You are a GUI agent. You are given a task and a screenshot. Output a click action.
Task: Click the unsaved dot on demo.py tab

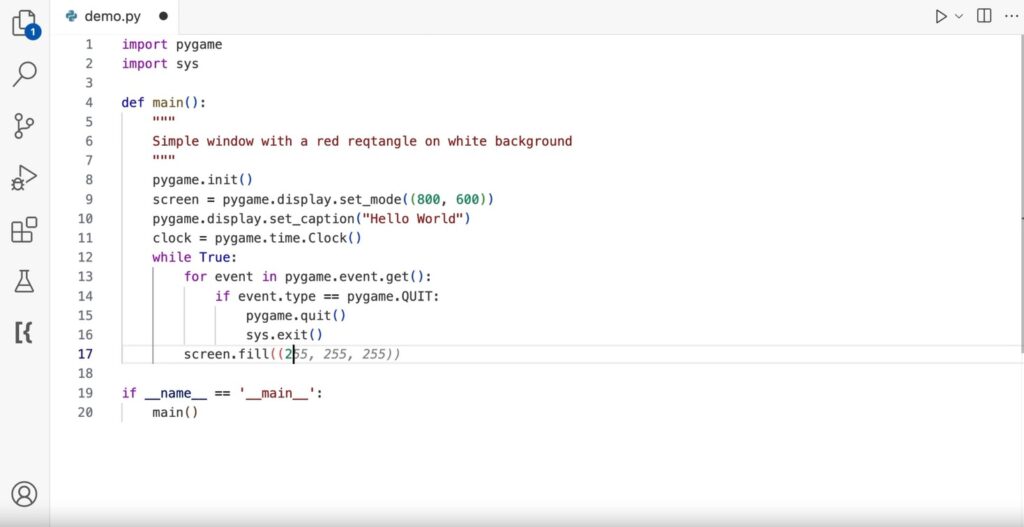(163, 16)
